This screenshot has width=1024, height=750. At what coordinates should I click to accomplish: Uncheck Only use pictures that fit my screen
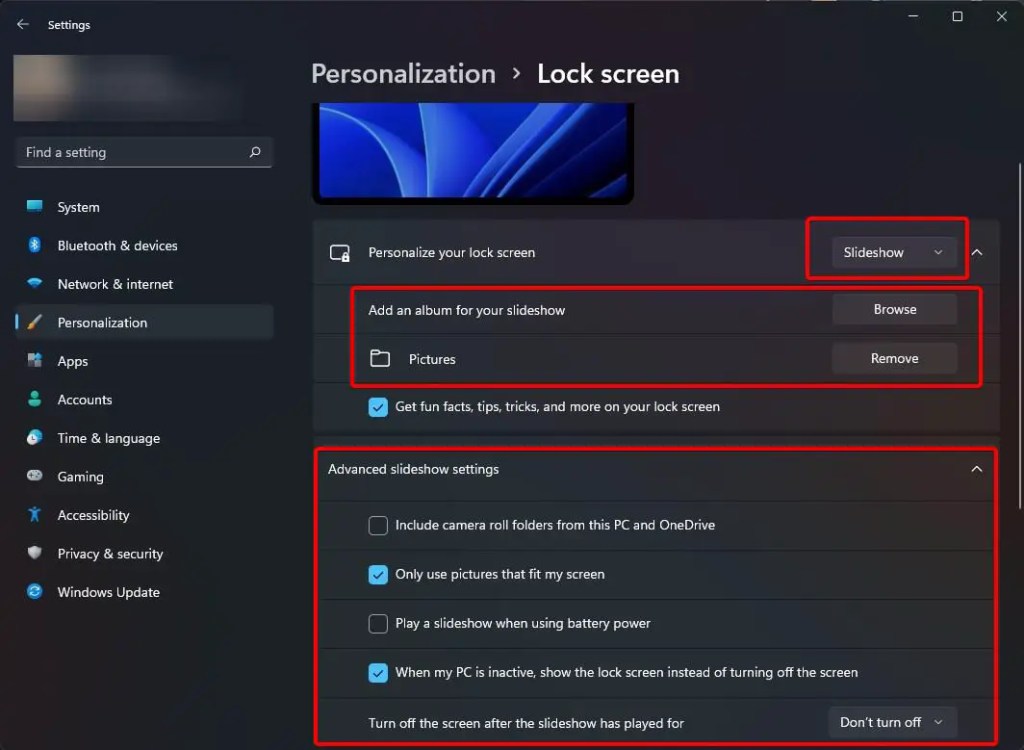pyautogui.click(x=378, y=574)
